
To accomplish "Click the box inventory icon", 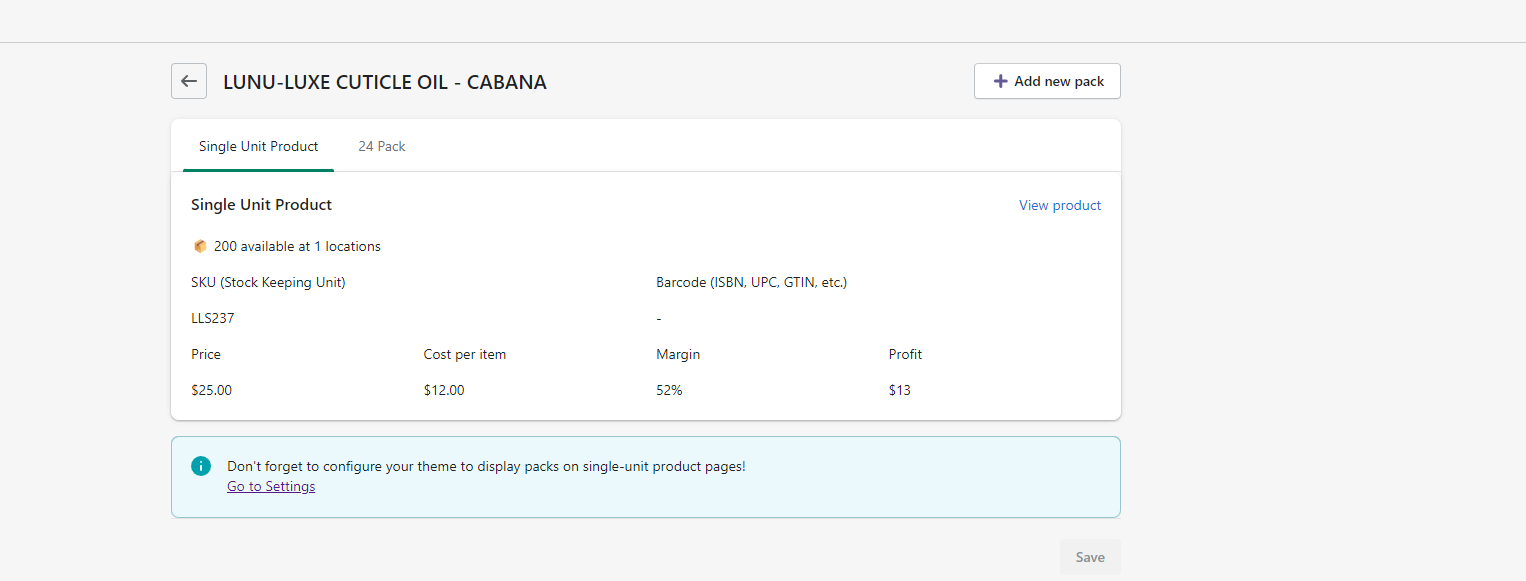I will (200, 246).
